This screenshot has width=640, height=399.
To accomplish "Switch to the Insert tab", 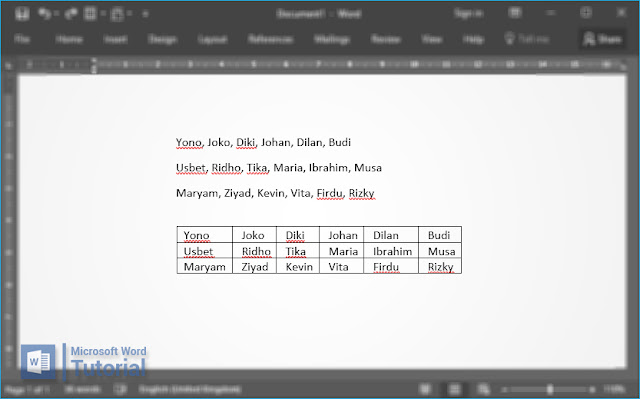I will [x=116, y=39].
